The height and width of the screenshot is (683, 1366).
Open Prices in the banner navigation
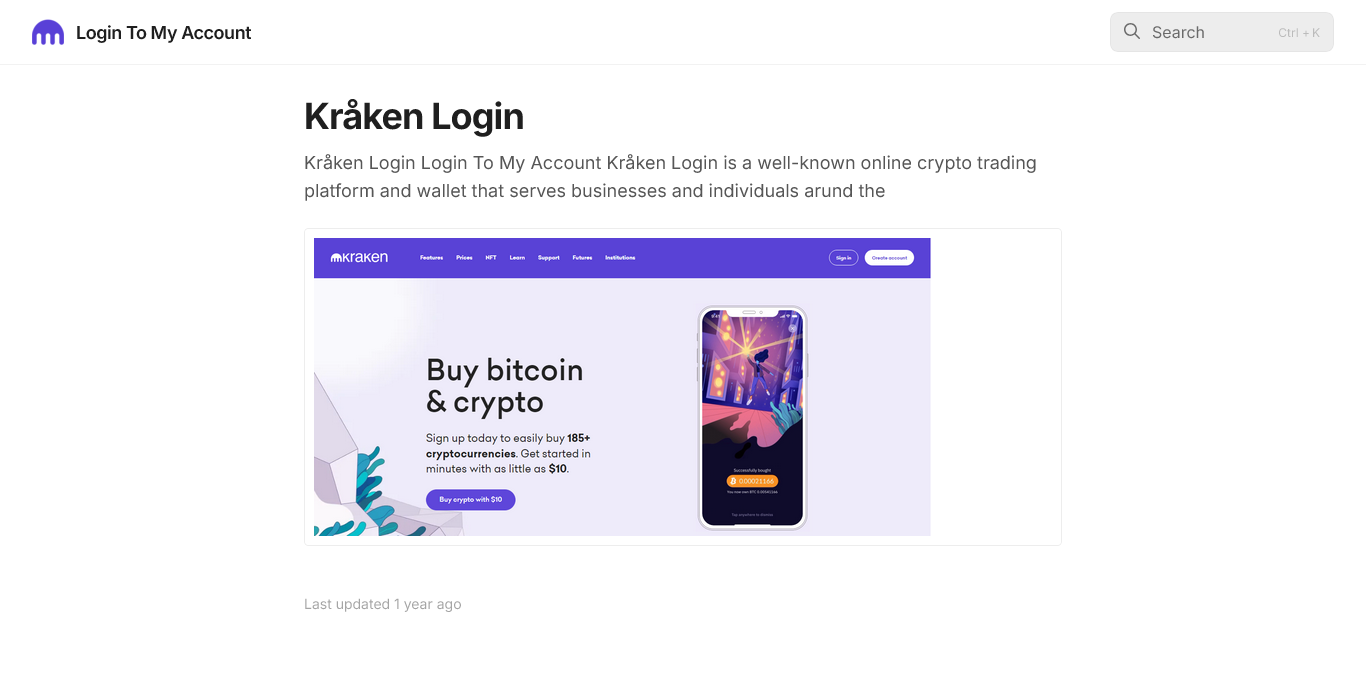[464, 258]
